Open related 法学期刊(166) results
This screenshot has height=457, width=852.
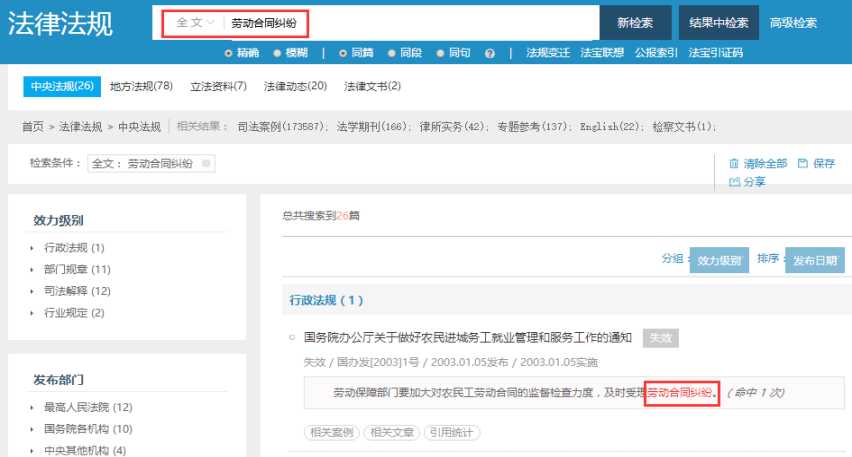click(372, 127)
